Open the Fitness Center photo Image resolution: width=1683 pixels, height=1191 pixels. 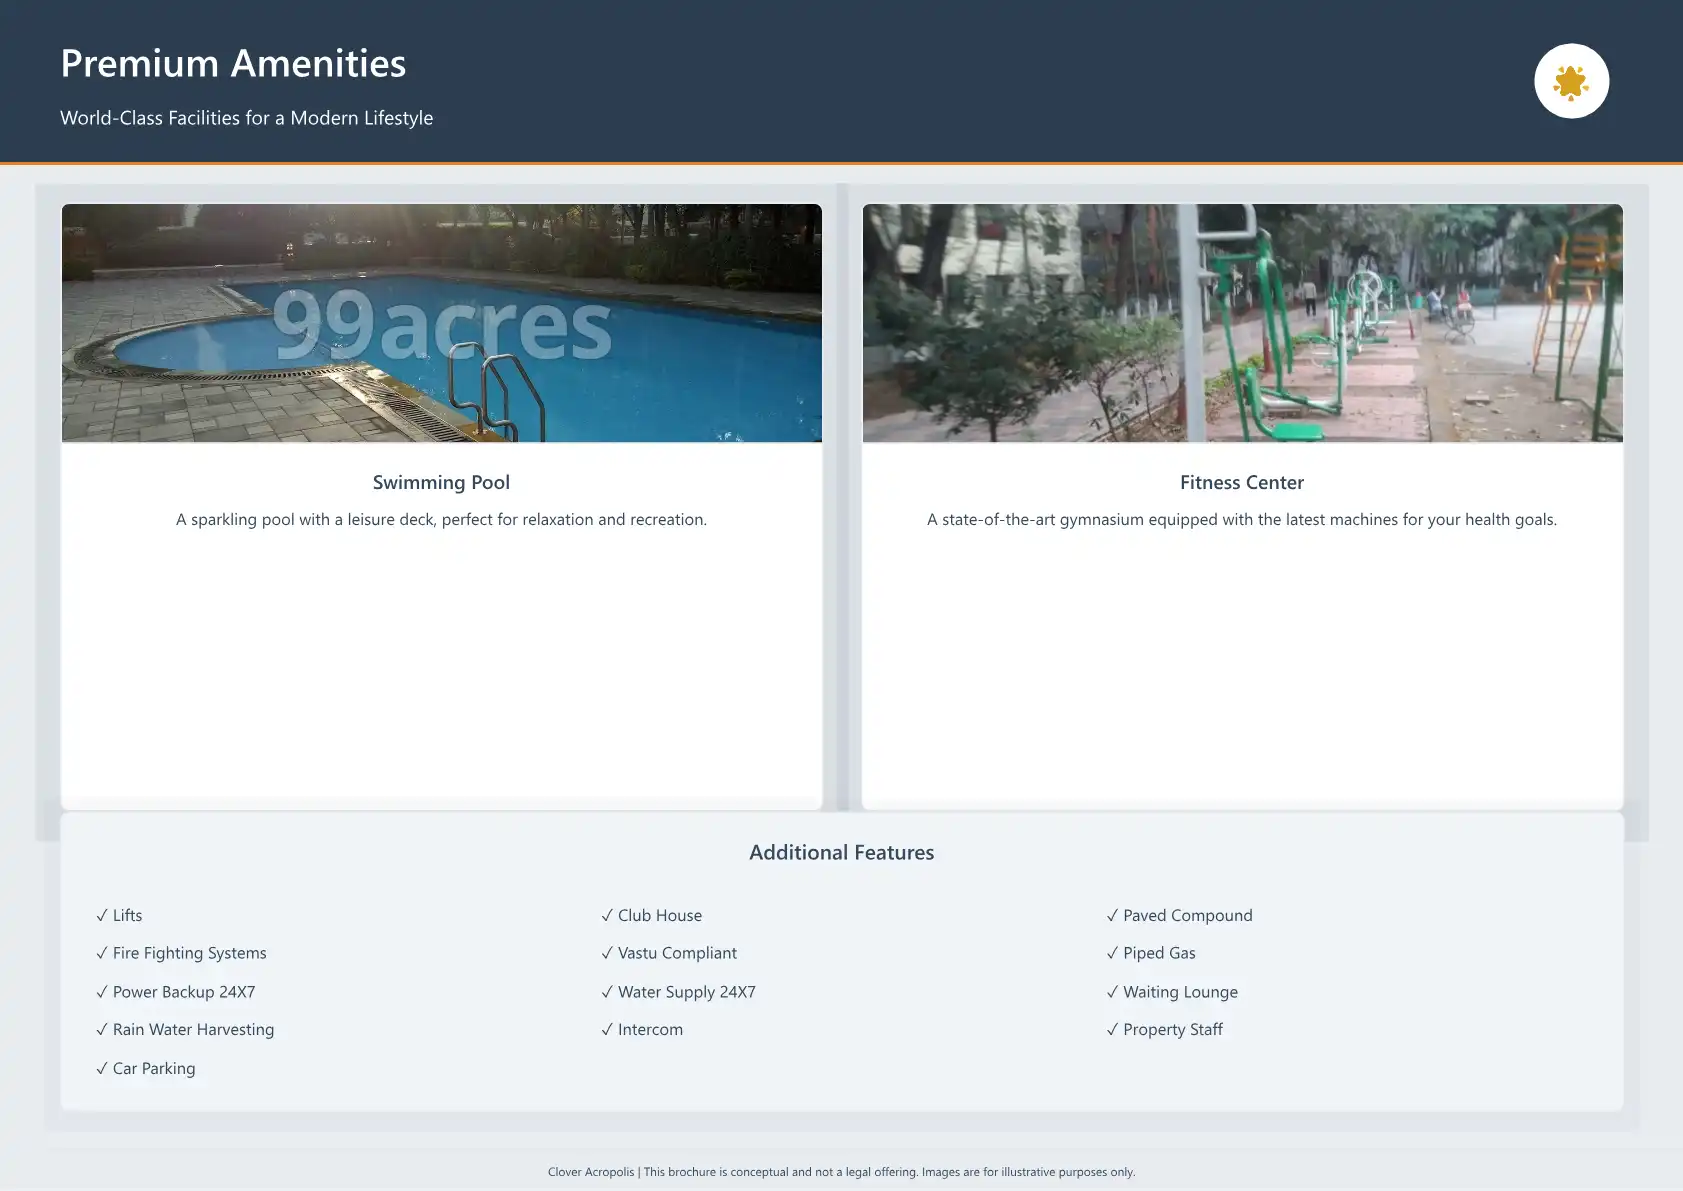1242,323
